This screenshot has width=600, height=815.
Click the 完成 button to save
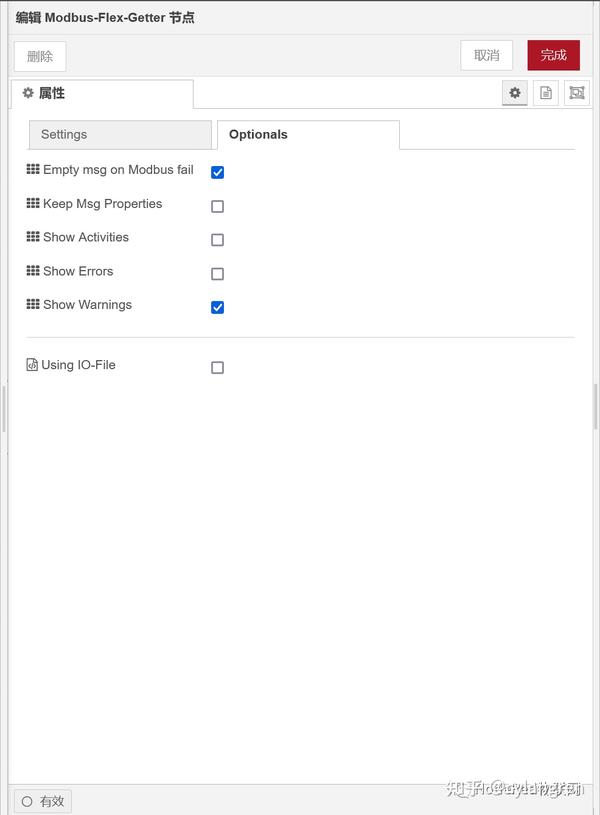click(x=553, y=55)
